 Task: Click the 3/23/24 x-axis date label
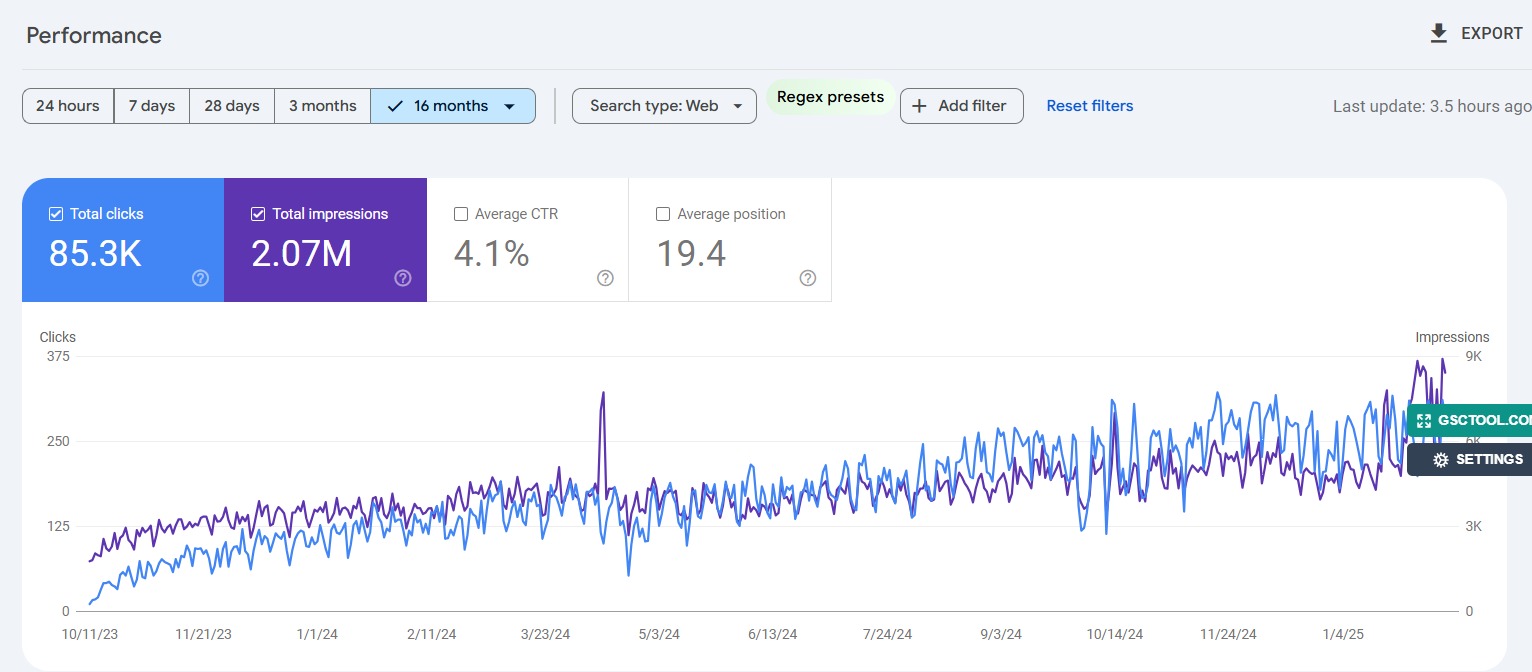tap(546, 635)
